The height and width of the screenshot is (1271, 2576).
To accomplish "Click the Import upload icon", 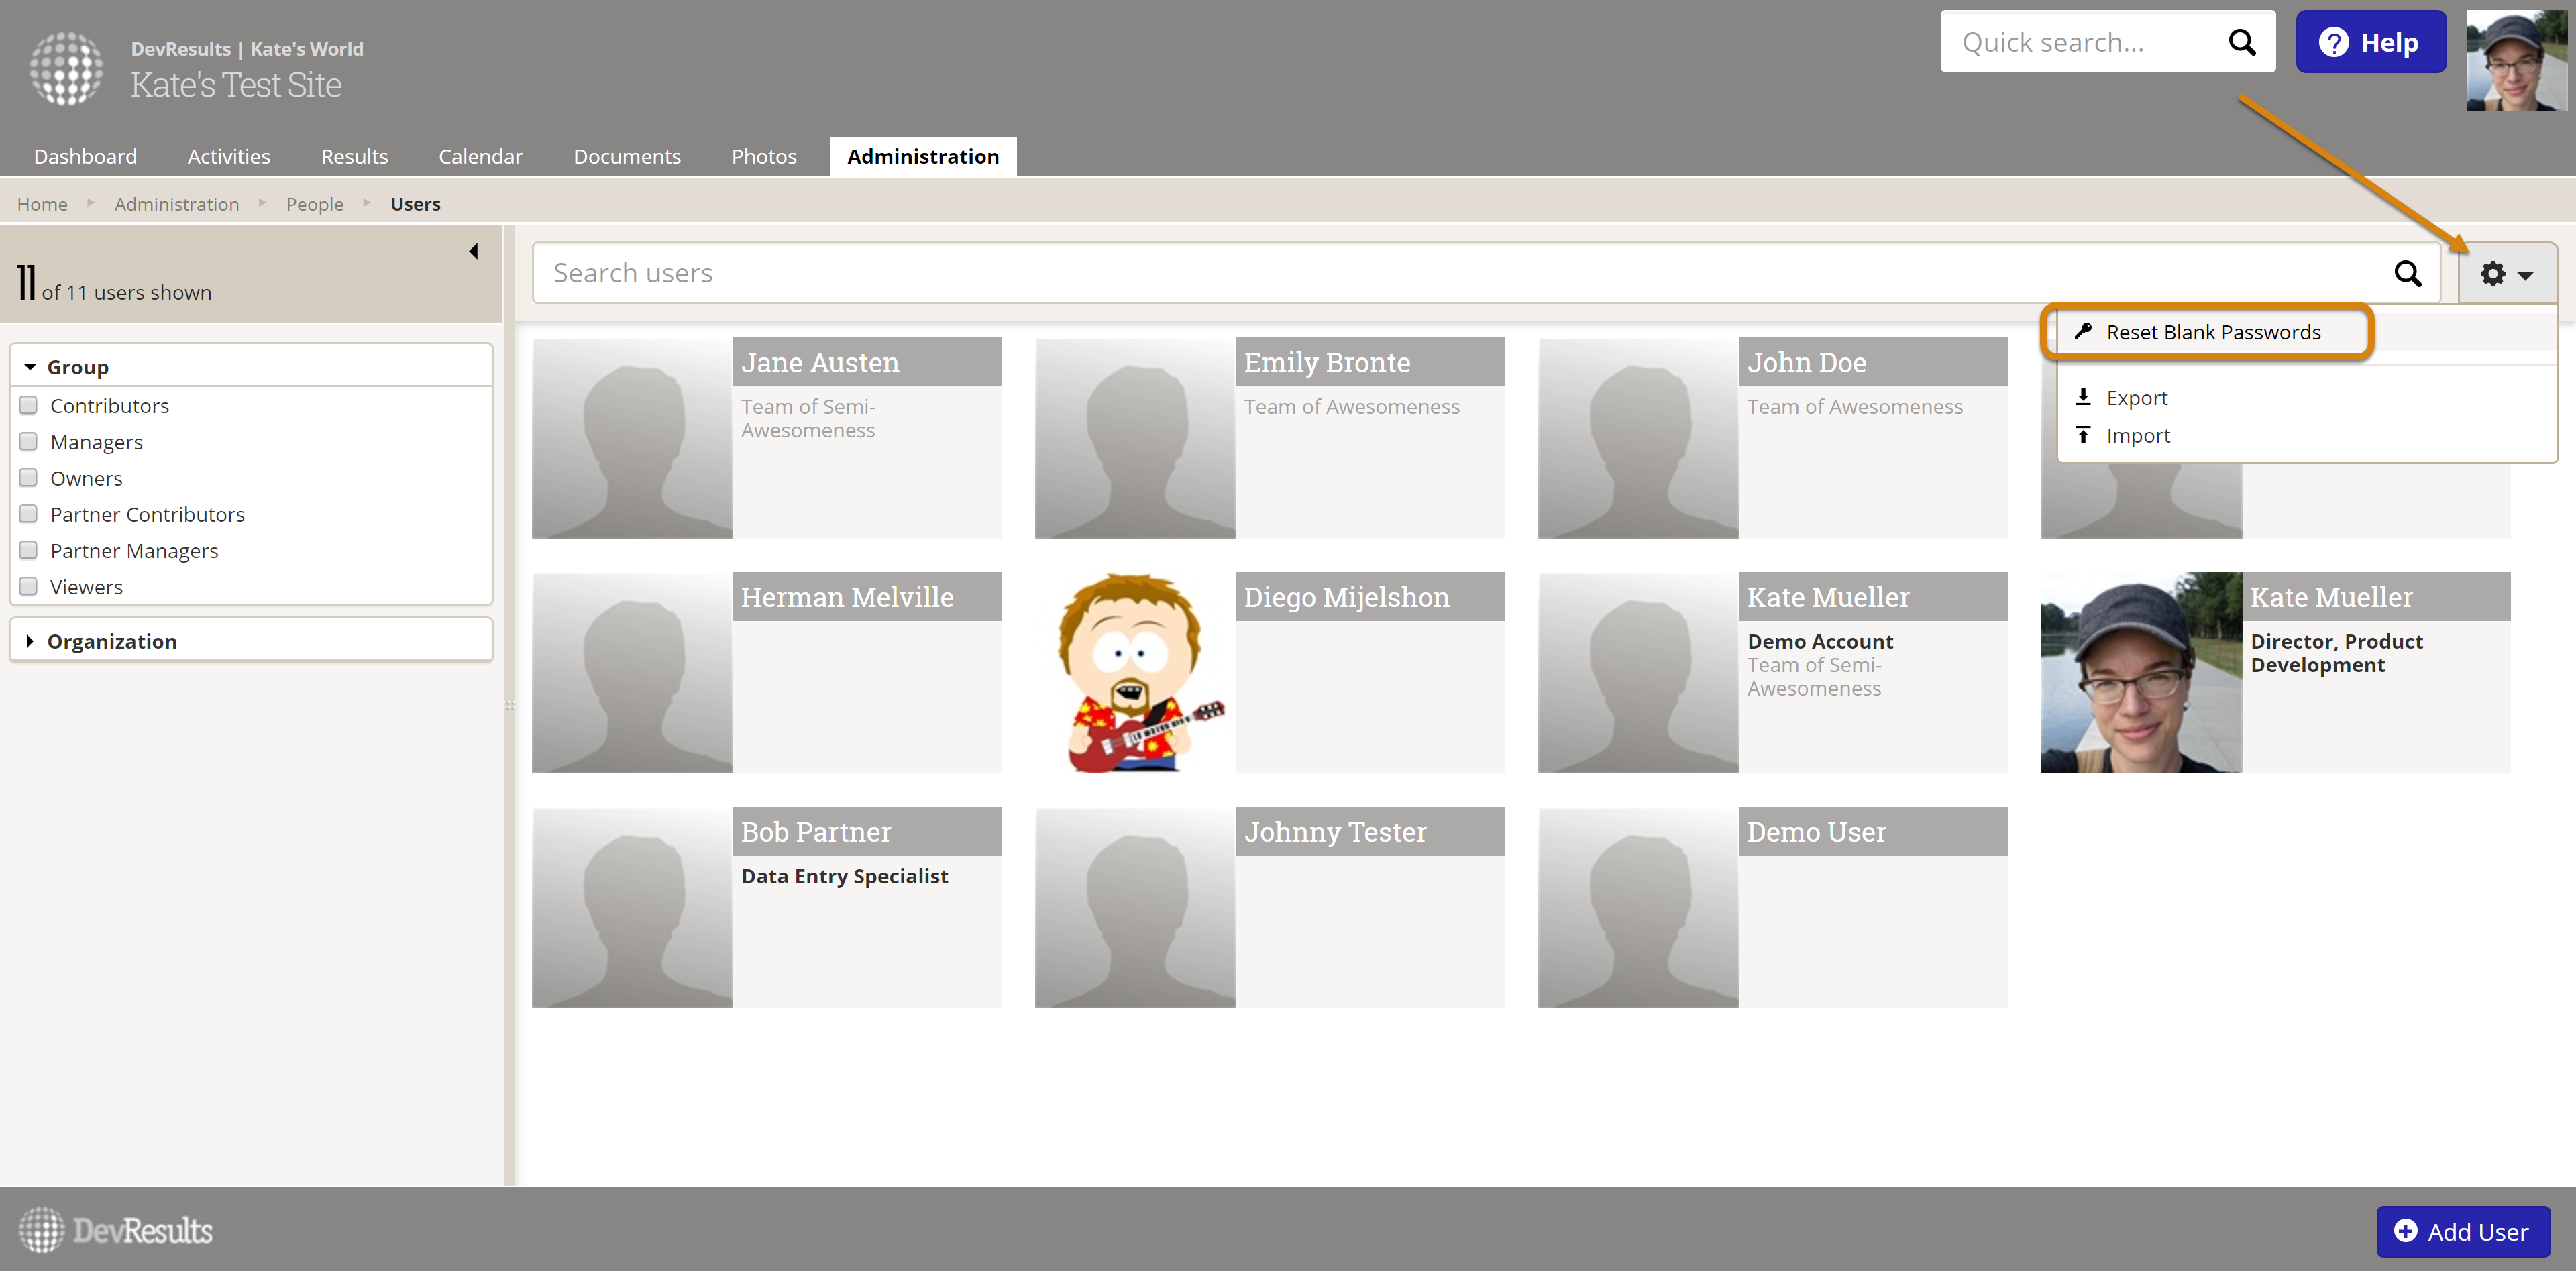I will click(x=2083, y=435).
